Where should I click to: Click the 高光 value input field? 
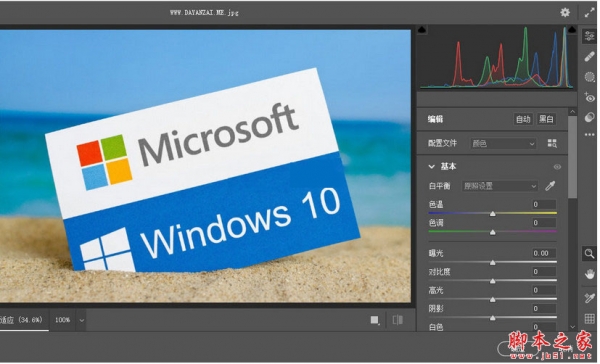(x=543, y=290)
